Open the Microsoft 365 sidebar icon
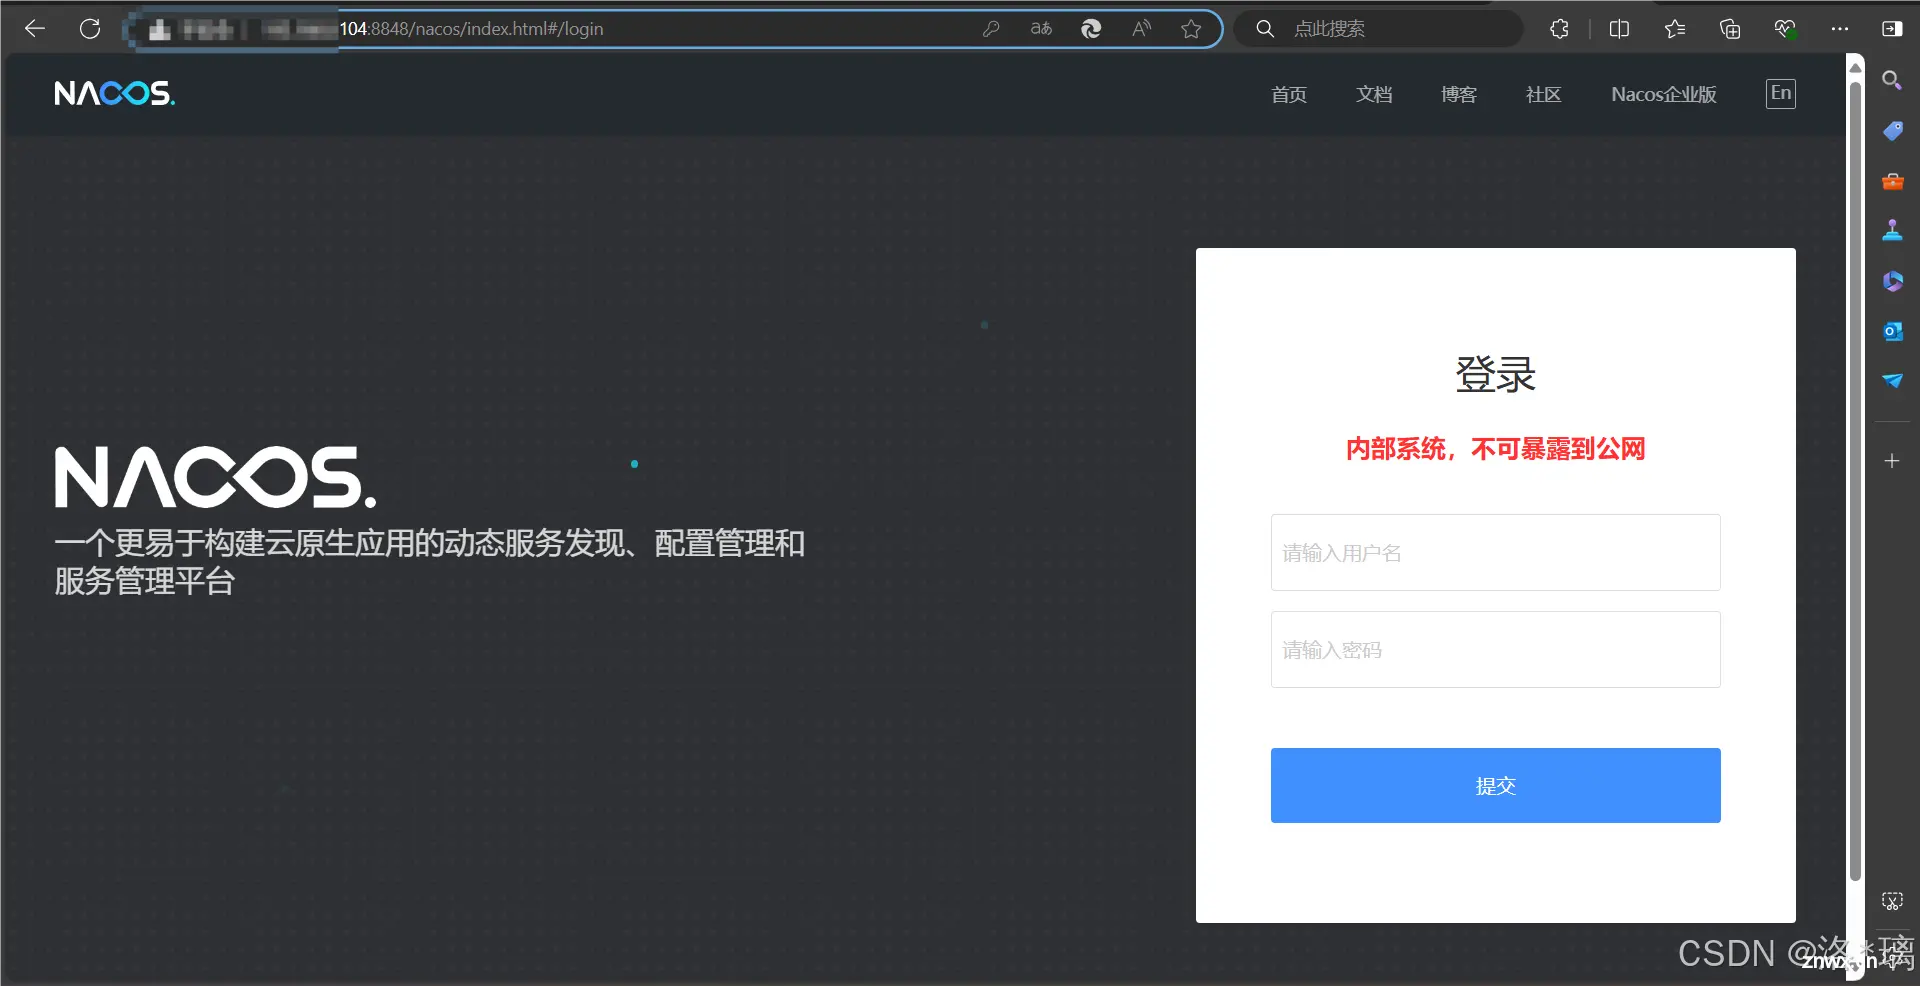Viewport: 1920px width, 986px height. (1892, 281)
